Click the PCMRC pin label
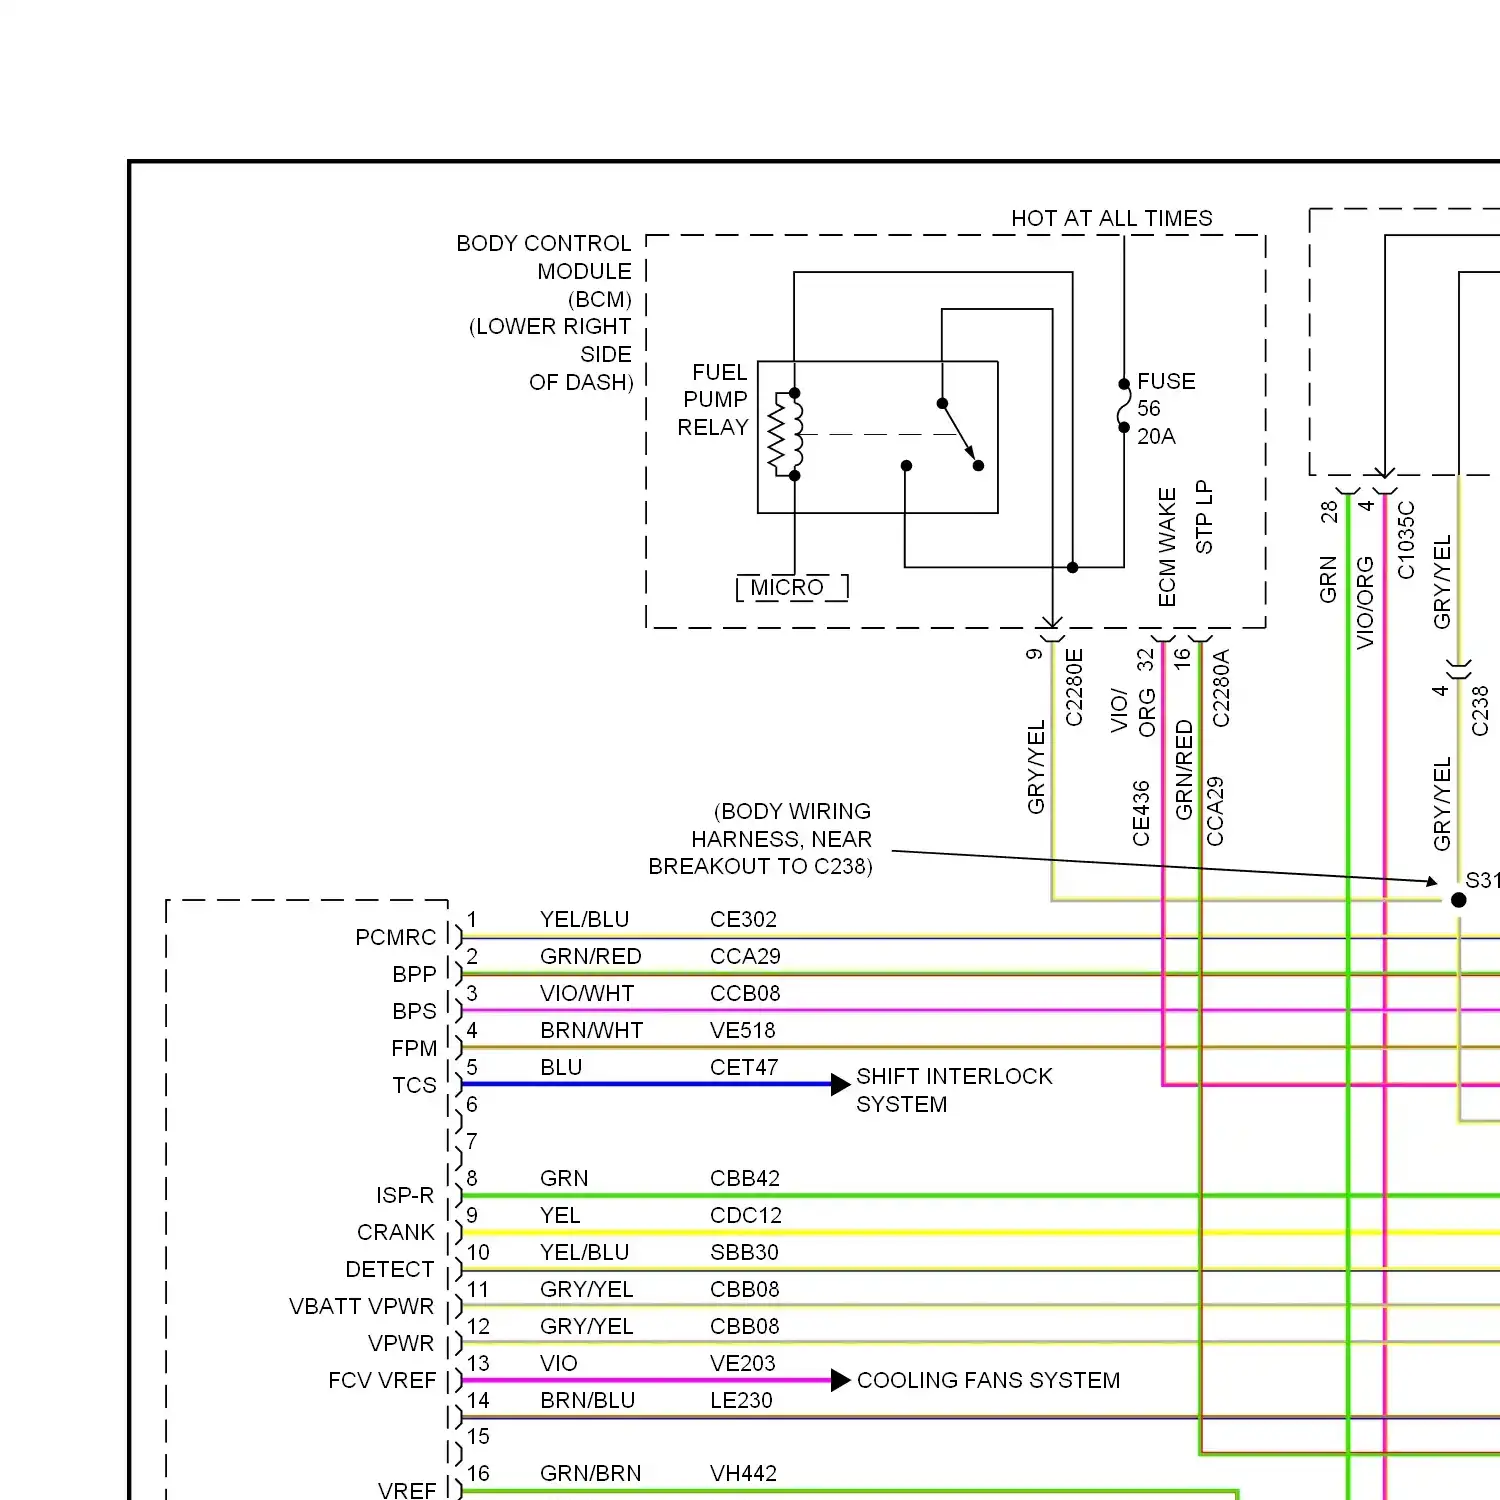Viewport: 1500px width, 1500px height. pyautogui.click(x=396, y=937)
